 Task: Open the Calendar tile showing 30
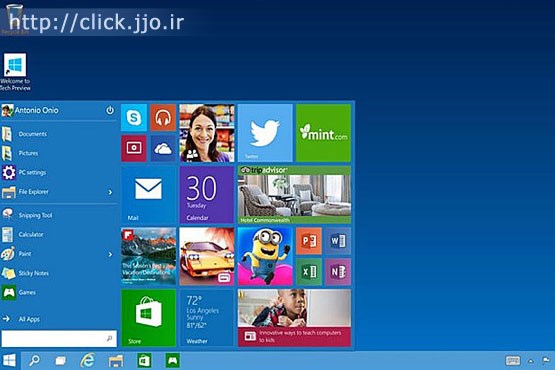(x=207, y=194)
